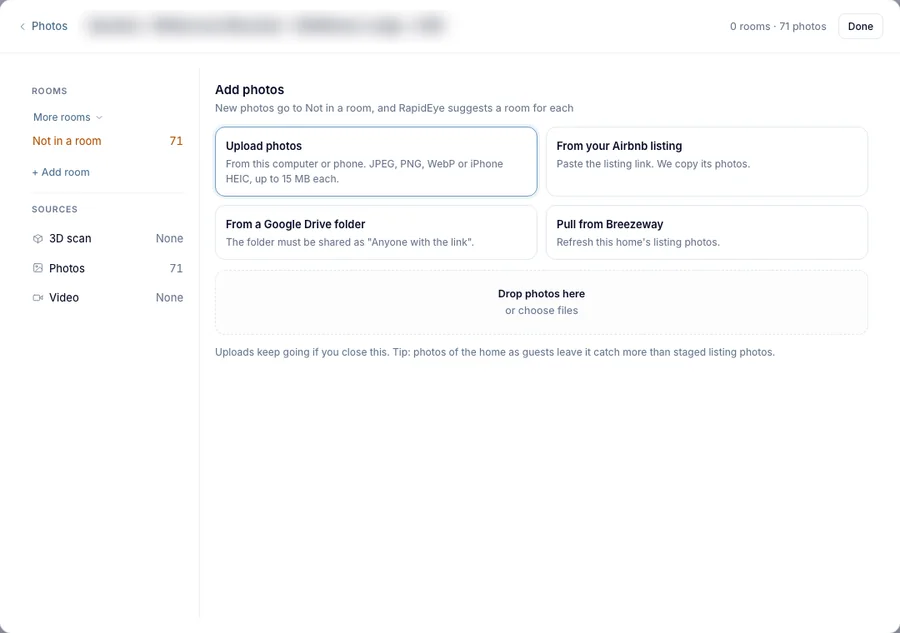The width and height of the screenshot is (900, 633).
Task: Click the 3D scan cube icon
Action: point(38,239)
